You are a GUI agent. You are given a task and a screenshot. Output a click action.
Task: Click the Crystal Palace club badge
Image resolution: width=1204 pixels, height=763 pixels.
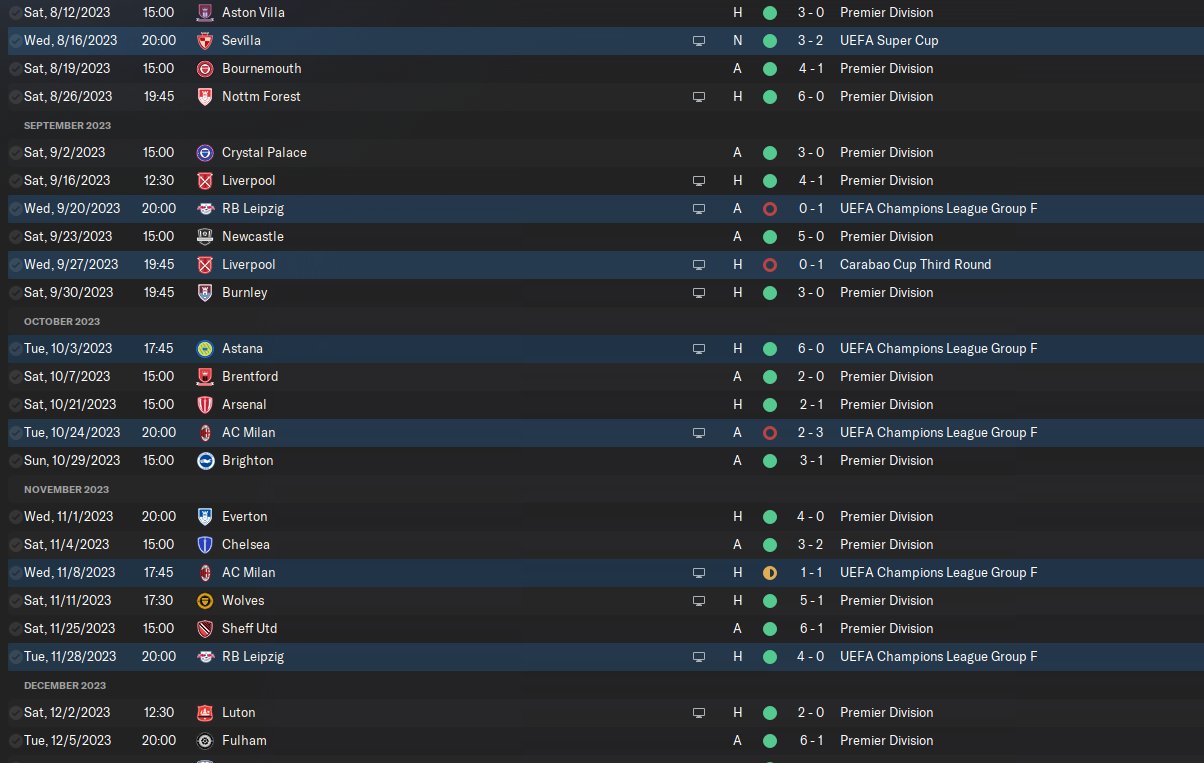point(205,153)
